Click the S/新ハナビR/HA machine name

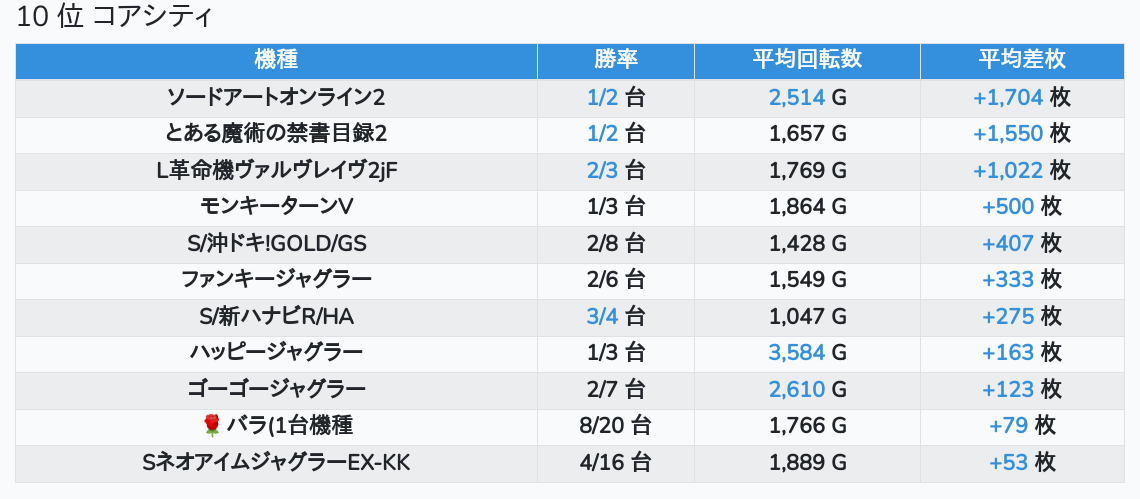(x=276, y=316)
